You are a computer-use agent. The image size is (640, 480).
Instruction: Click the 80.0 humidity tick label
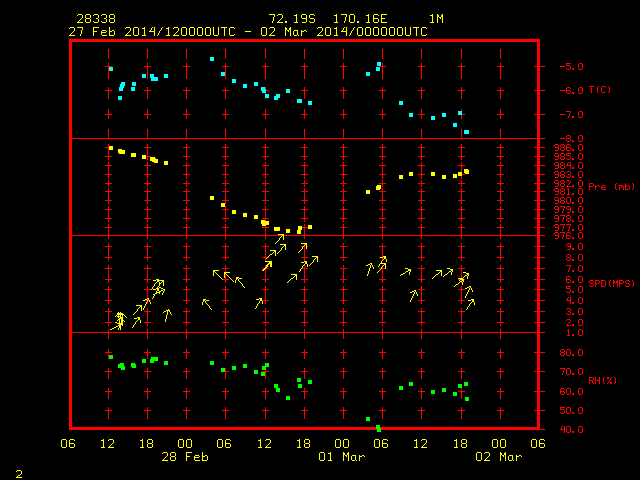tap(571, 353)
